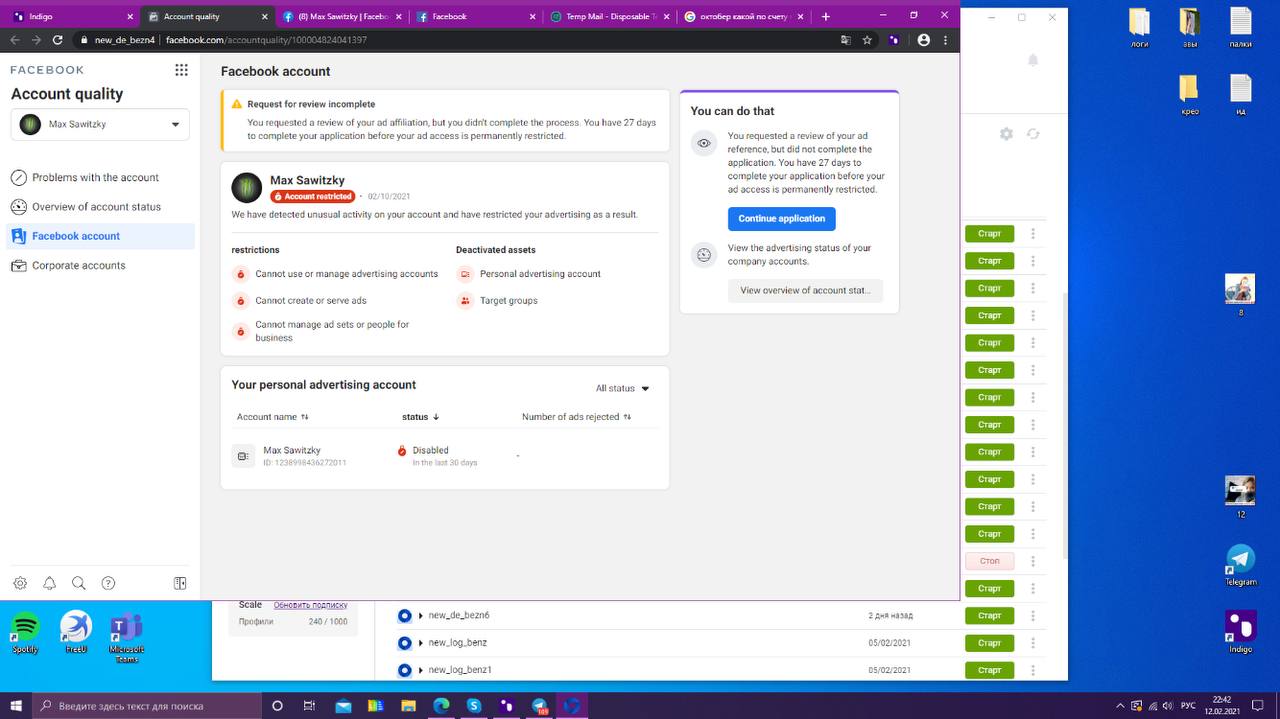Open the browser three-dot menu
This screenshot has width=1280, height=719.
click(x=945, y=40)
